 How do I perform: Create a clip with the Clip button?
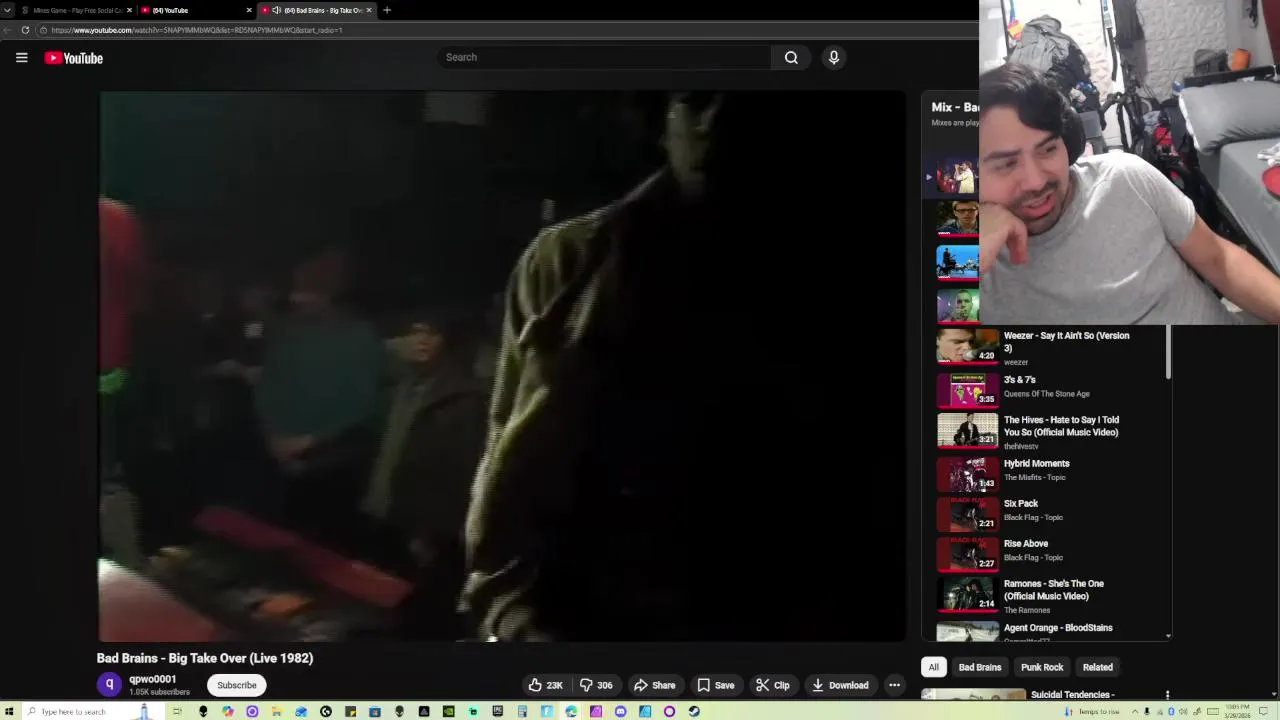tap(773, 685)
